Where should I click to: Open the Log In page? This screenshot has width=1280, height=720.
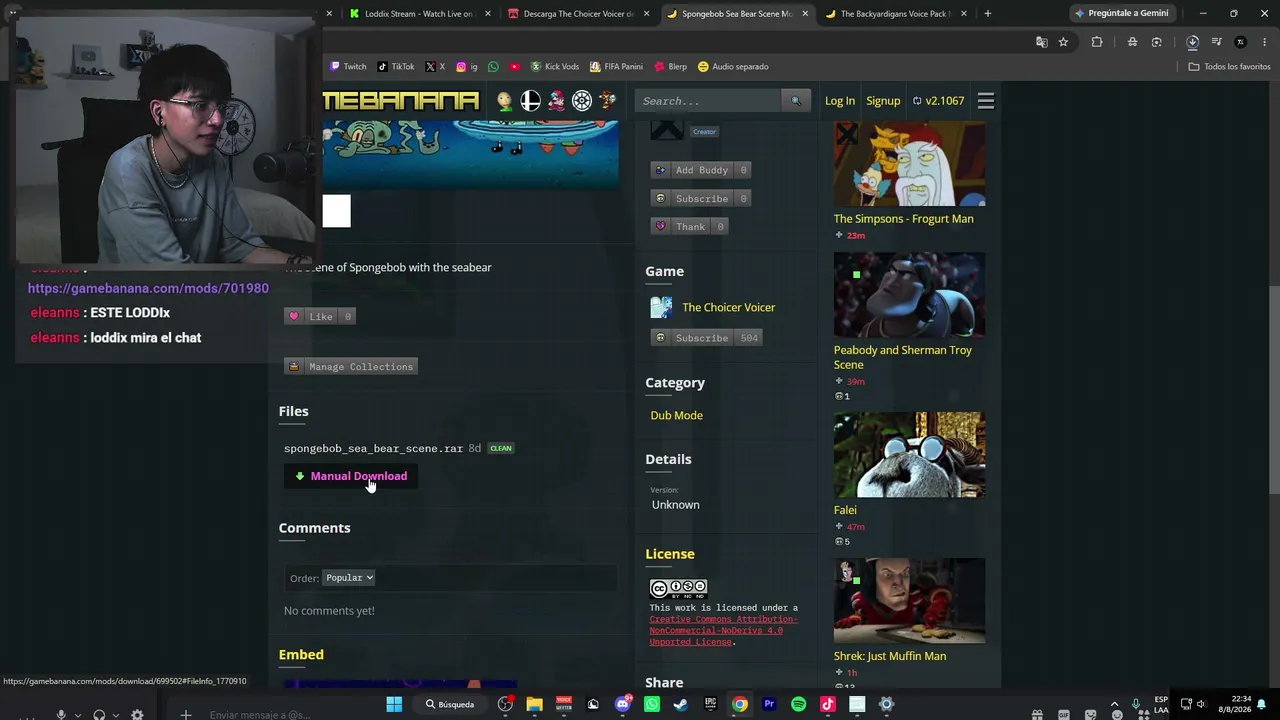tap(840, 101)
